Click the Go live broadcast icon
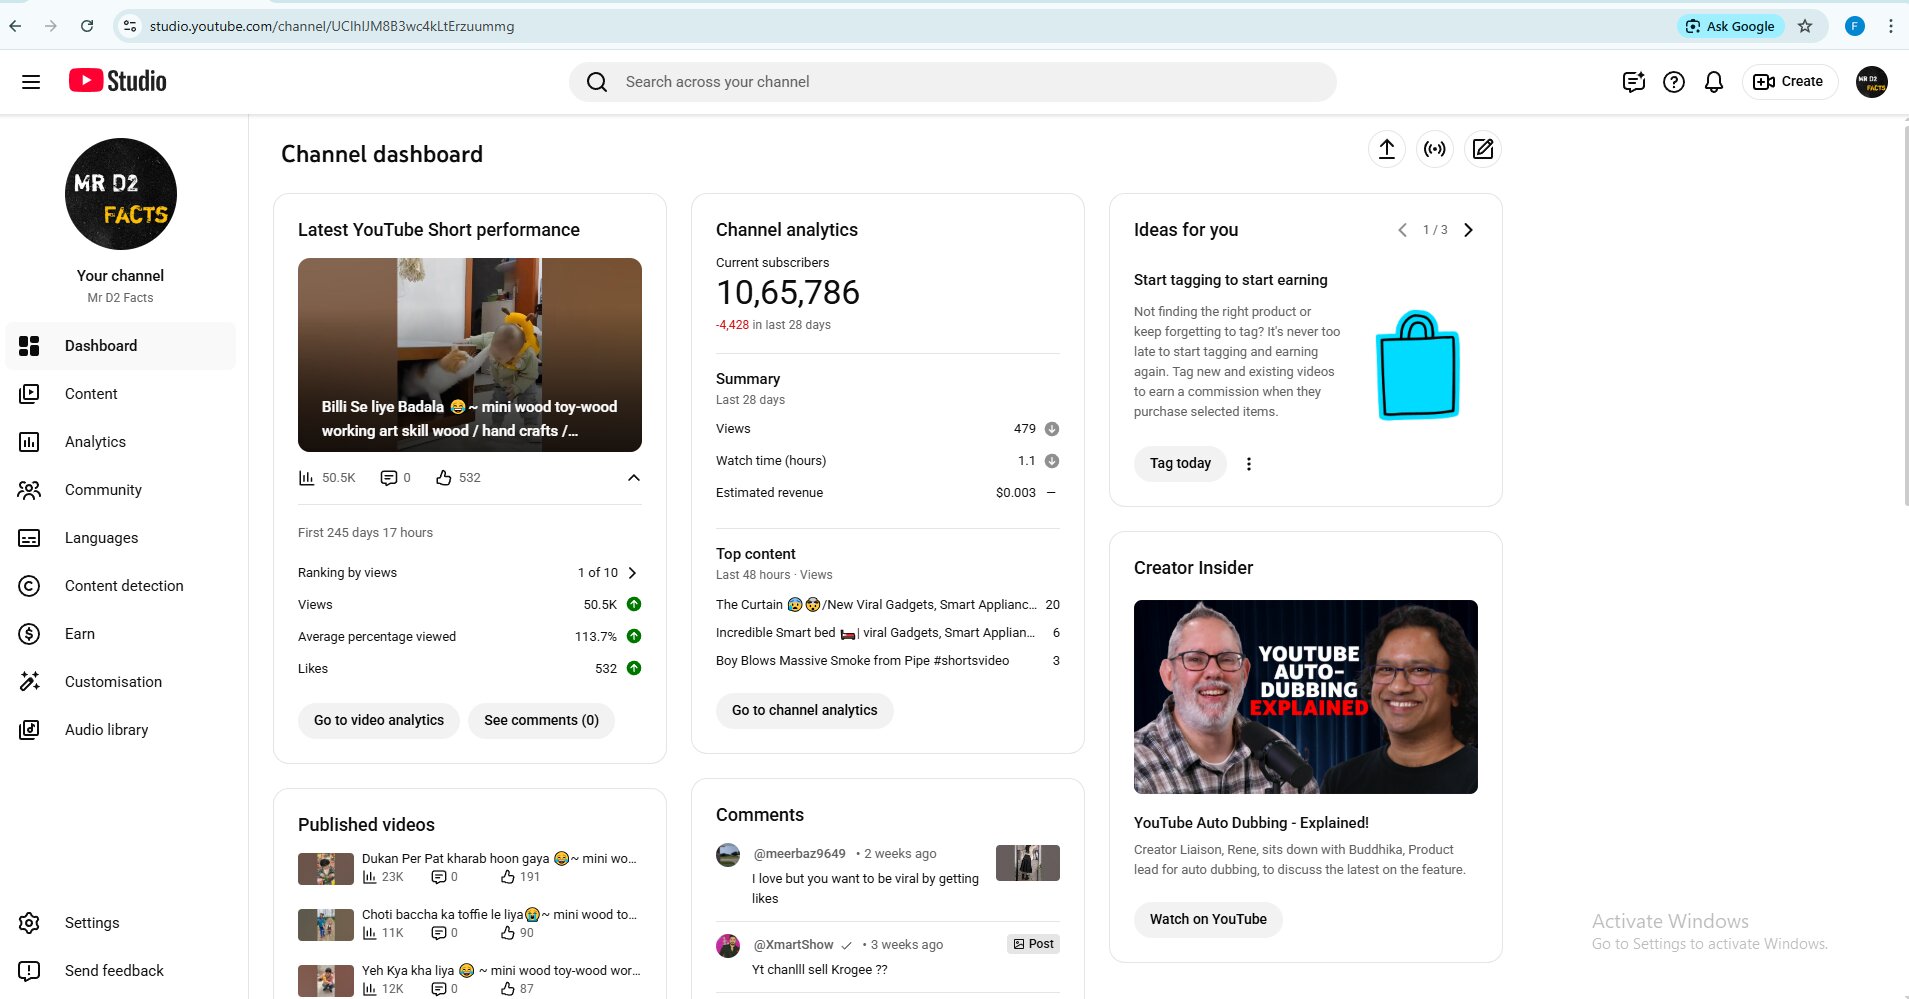The width and height of the screenshot is (1909, 999). pyautogui.click(x=1435, y=149)
